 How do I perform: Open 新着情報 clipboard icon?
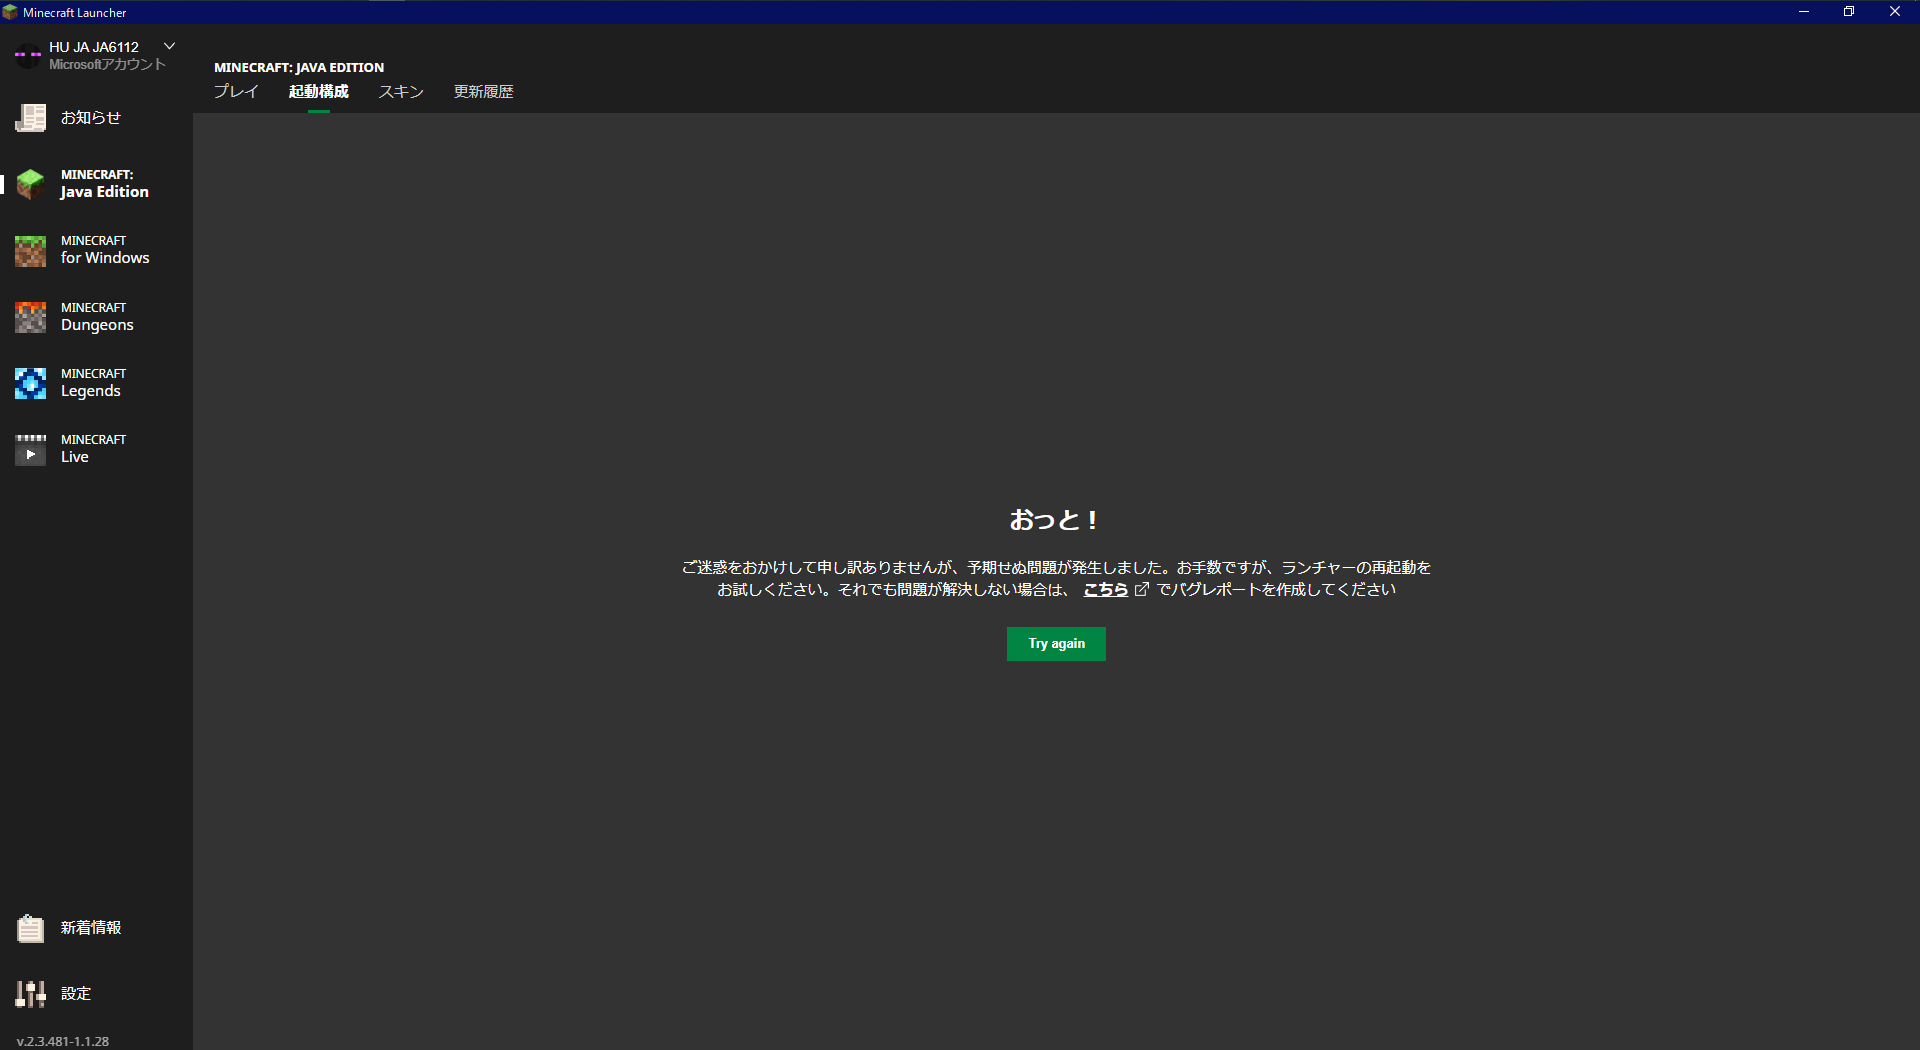(x=30, y=928)
